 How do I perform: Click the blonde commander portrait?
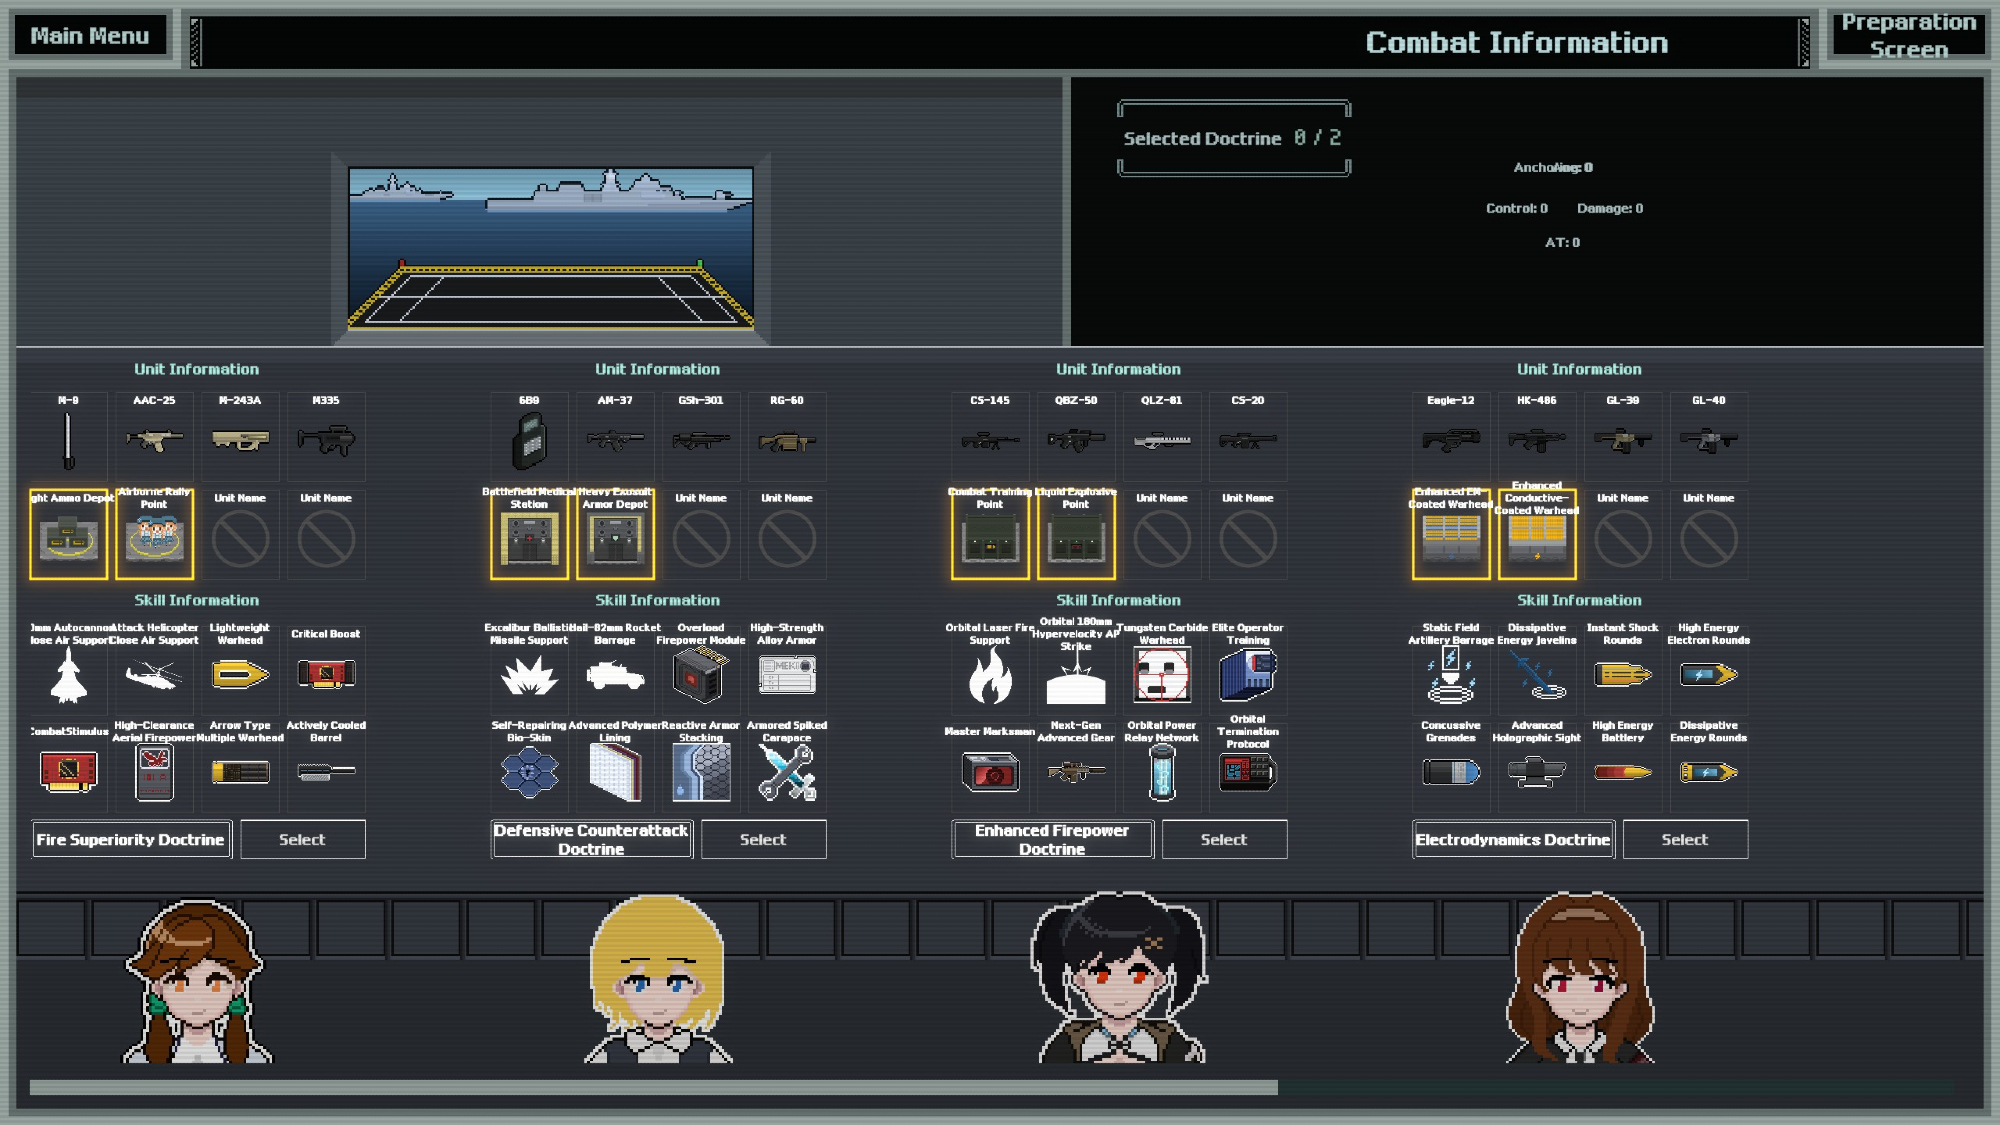[658, 980]
